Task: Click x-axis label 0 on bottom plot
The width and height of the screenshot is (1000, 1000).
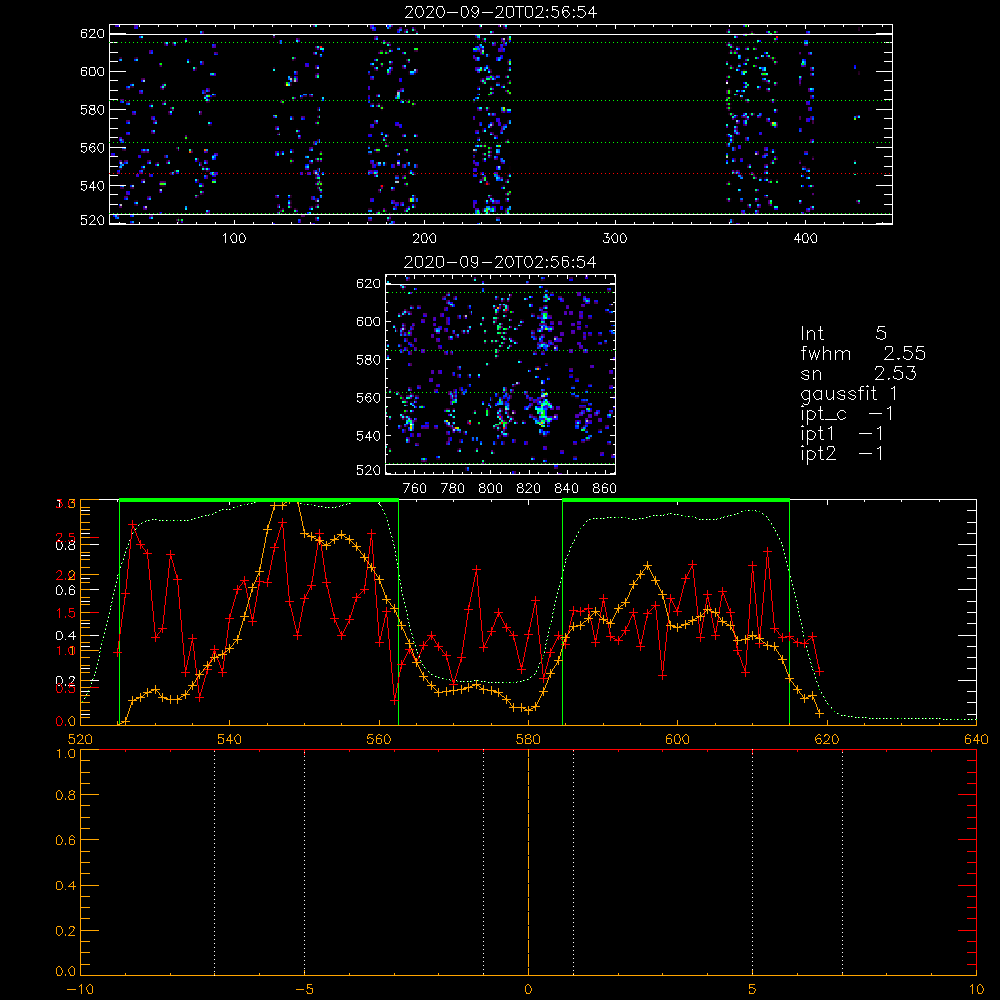Action: 529,990
